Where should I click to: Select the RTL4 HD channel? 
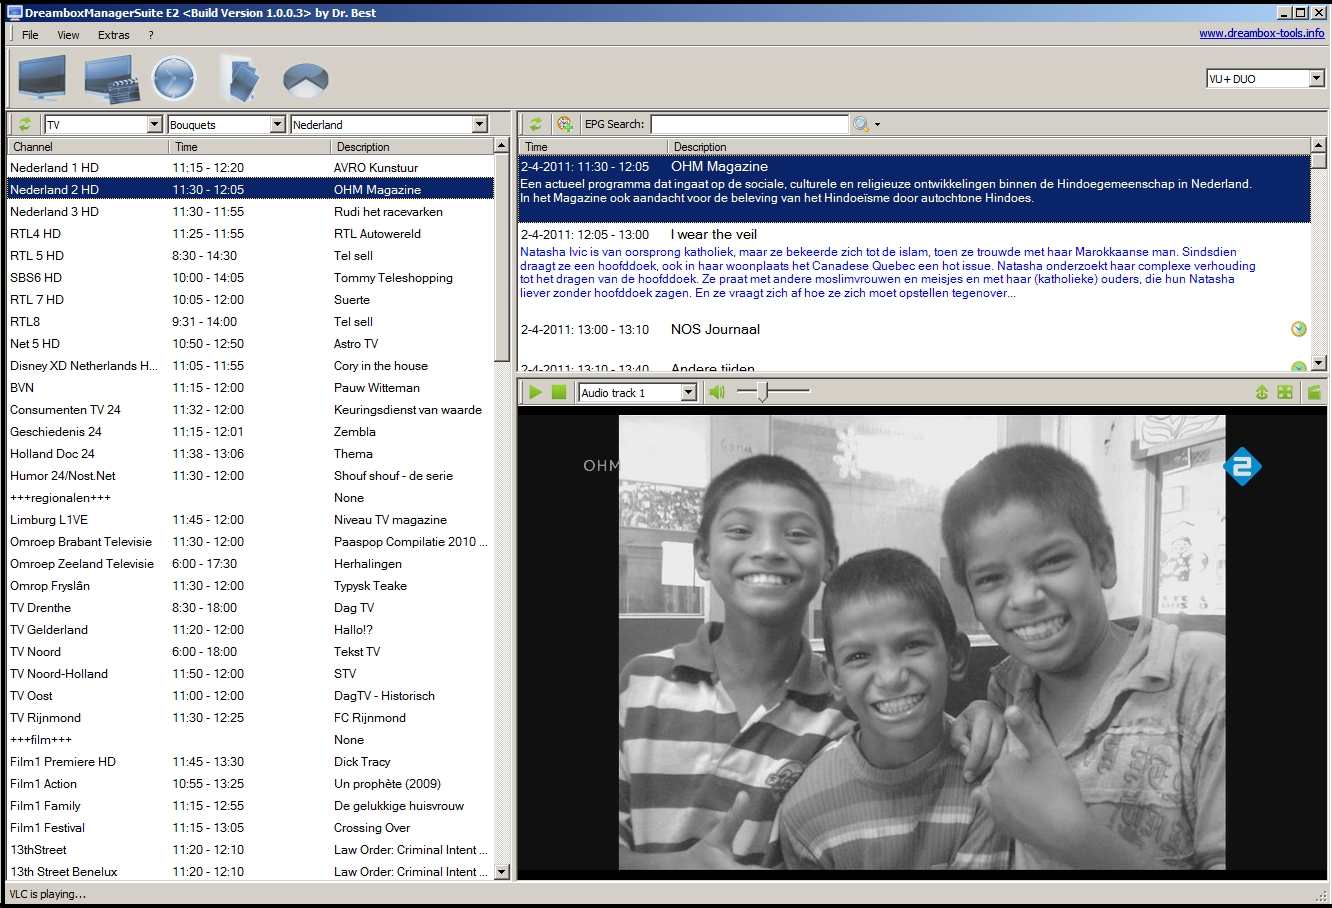click(250, 234)
